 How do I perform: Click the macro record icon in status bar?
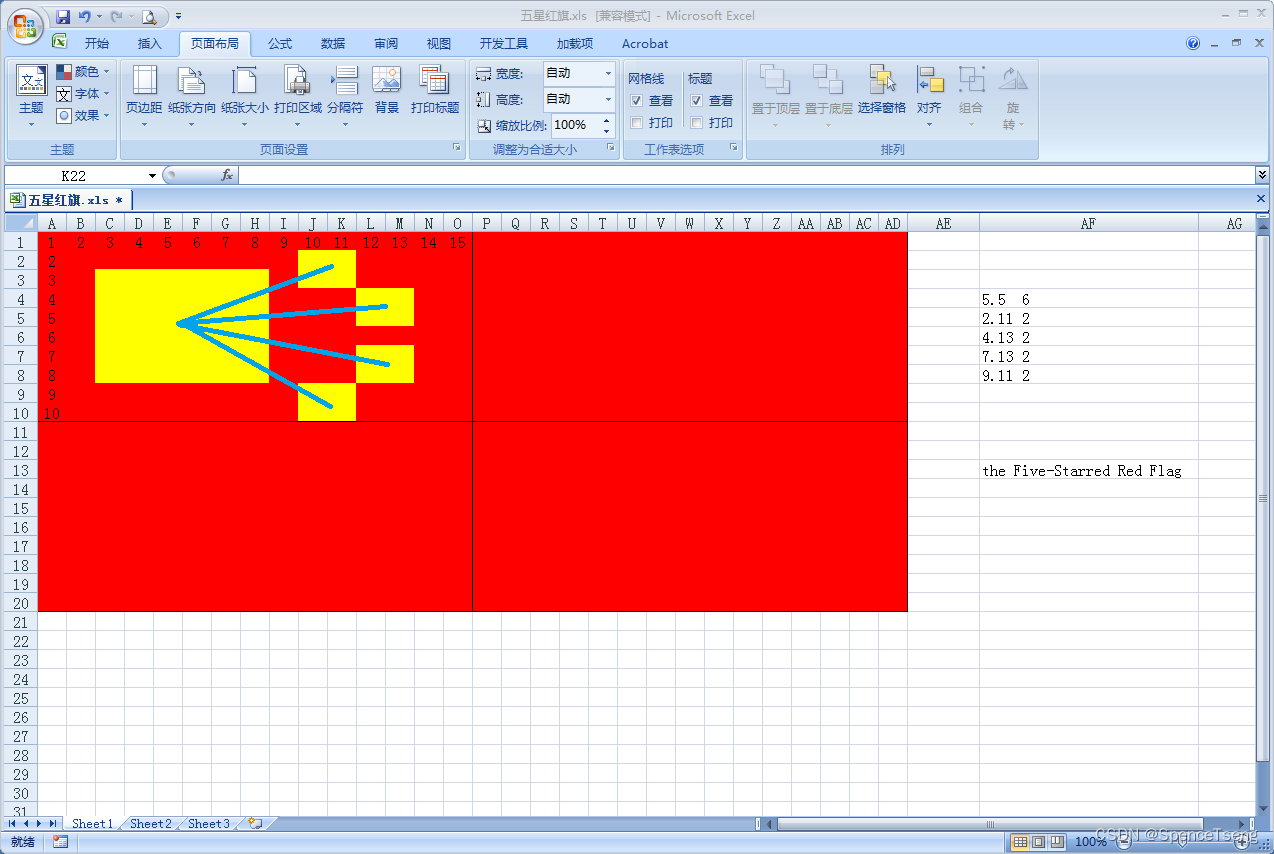(60, 842)
